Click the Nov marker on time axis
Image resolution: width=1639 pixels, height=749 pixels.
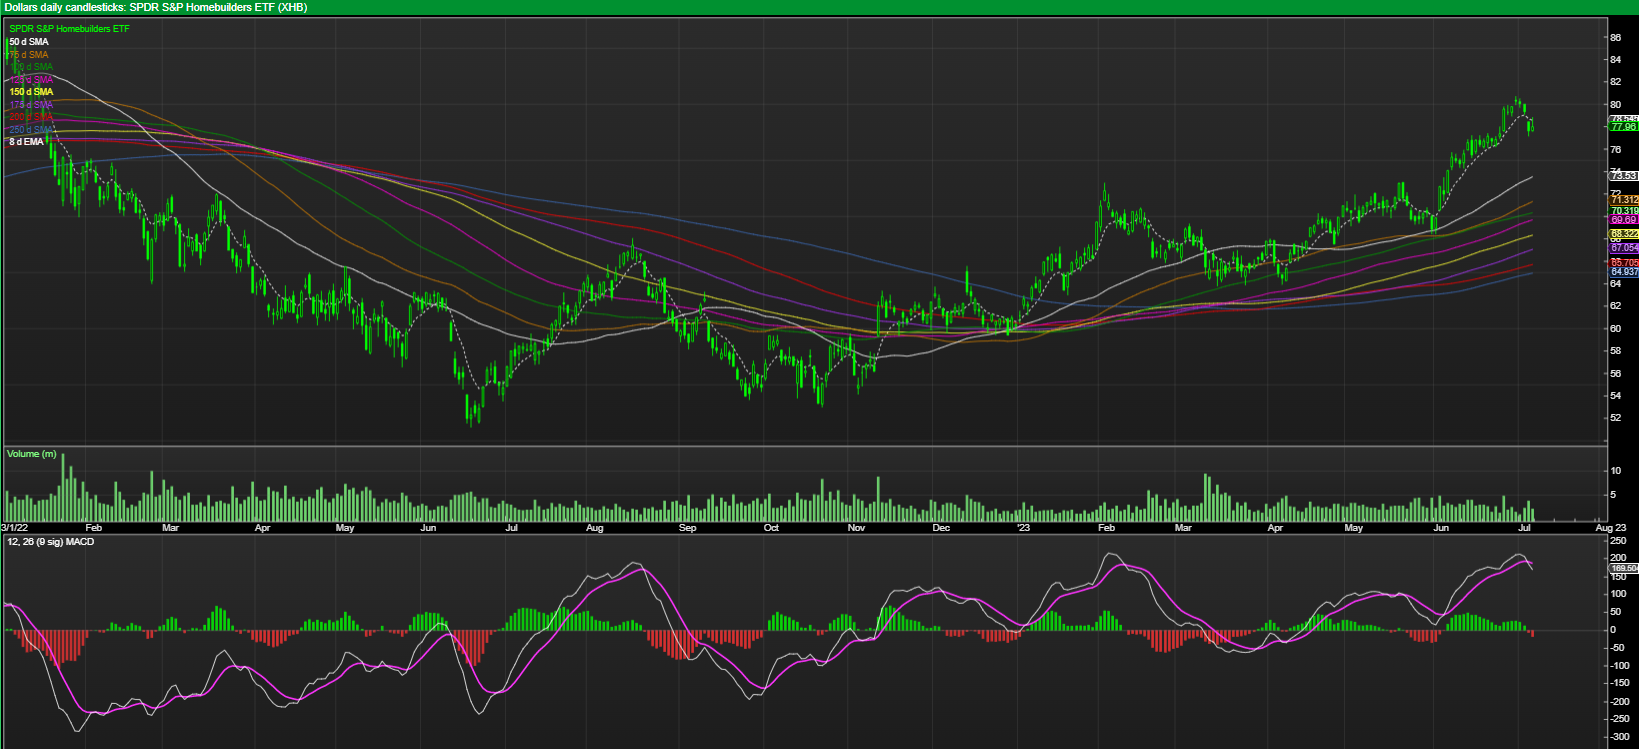coord(856,527)
